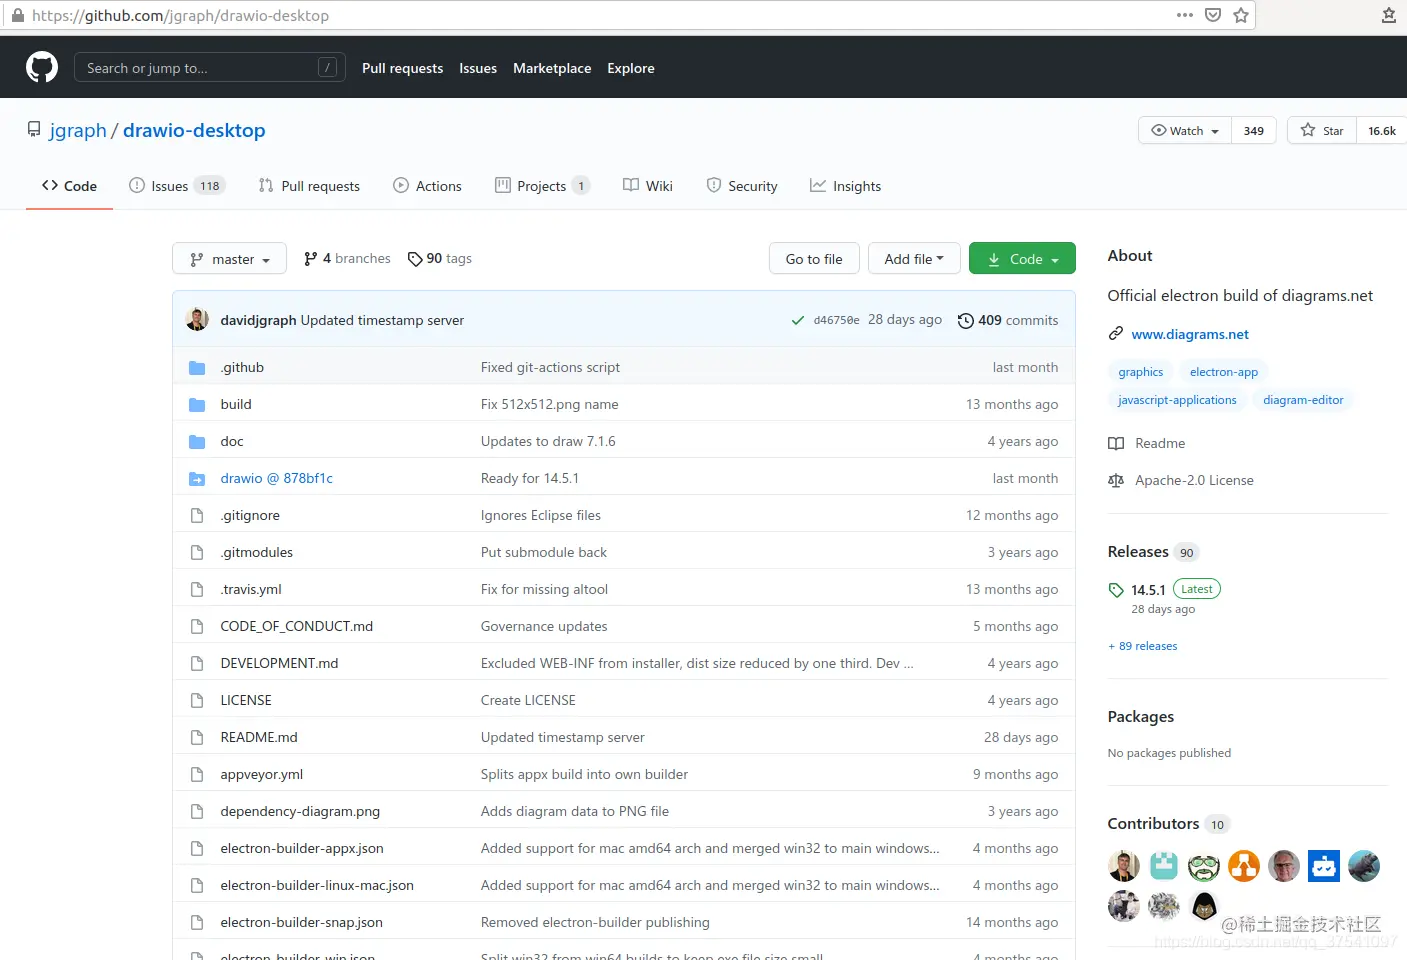Visit the www.diagrams.net link
Viewport: 1407px width, 960px height.
pyautogui.click(x=1190, y=334)
